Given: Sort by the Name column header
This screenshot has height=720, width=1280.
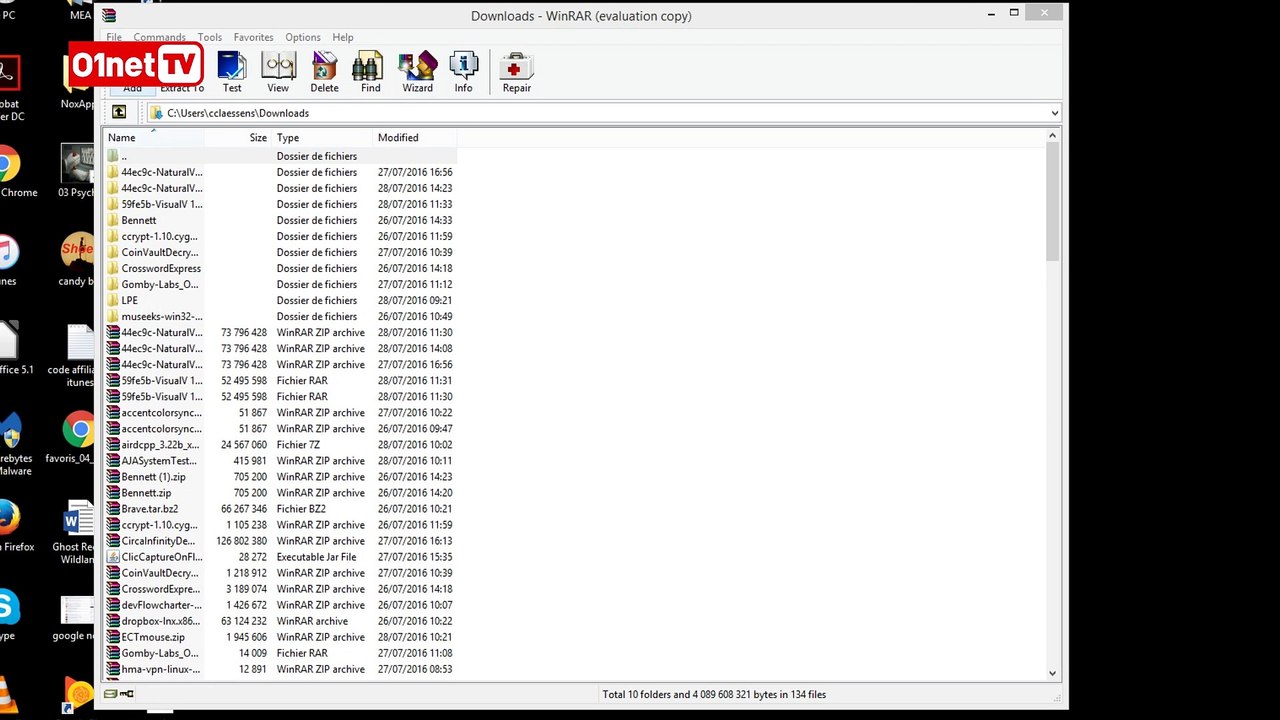Looking at the screenshot, I should click(x=155, y=138).
